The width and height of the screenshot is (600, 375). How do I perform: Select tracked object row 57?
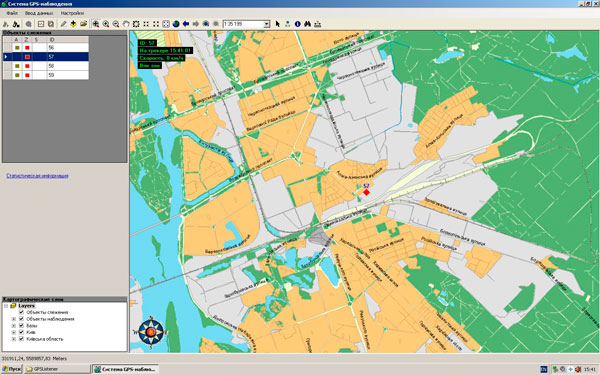pos(46,57)
